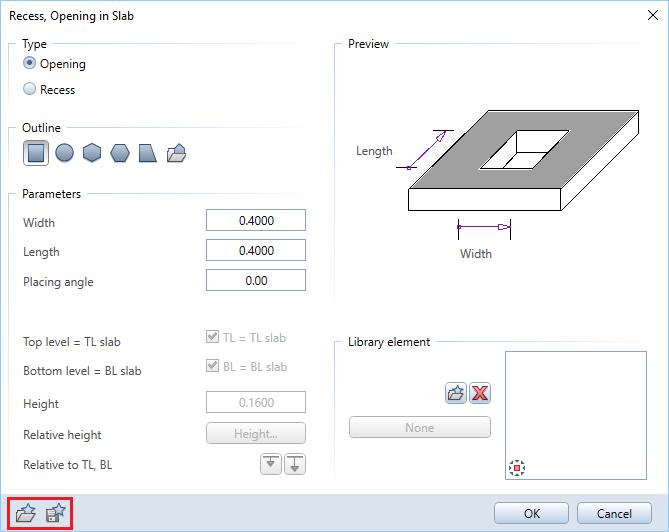Click the Height value field
The width and height of the screenshot is (669, 532).
tap(256, 402)
